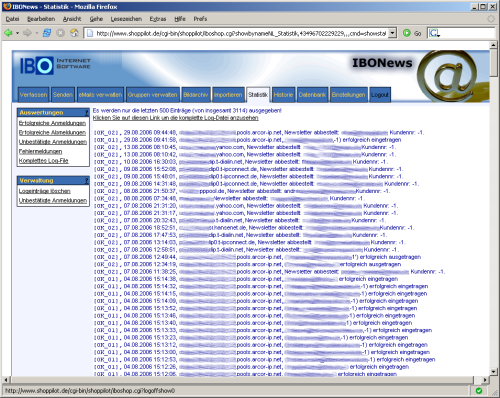
Task: Switch to the Senden tab
Action: click(x=63, y=95)
